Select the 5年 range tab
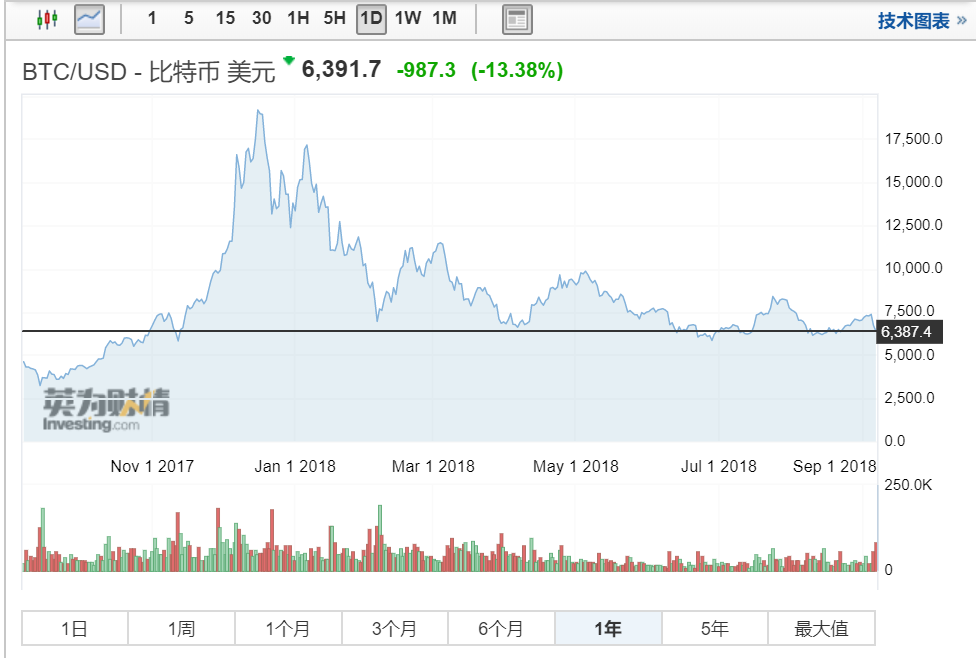 715,629
